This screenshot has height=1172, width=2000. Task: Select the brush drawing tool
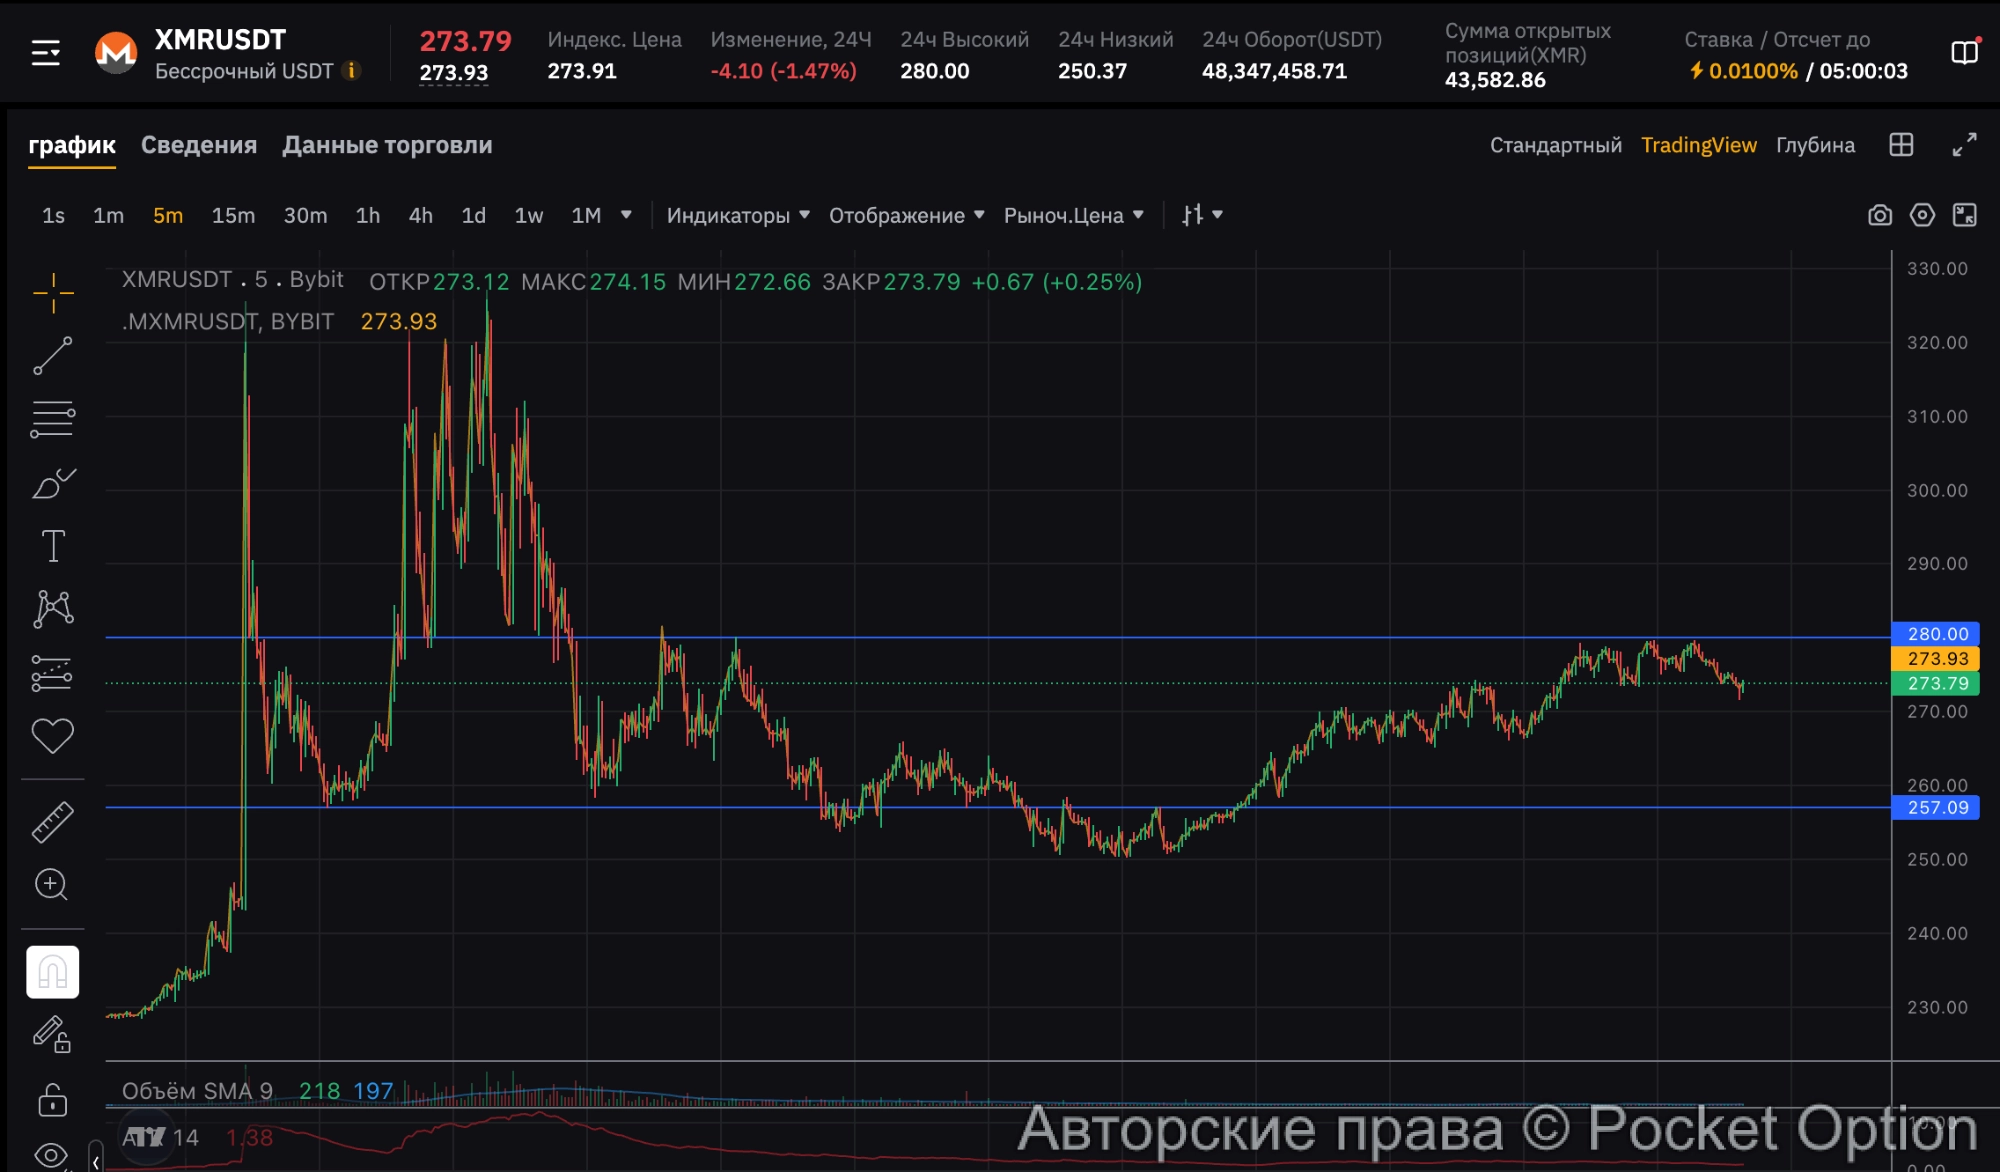click(x=53, y=484)
